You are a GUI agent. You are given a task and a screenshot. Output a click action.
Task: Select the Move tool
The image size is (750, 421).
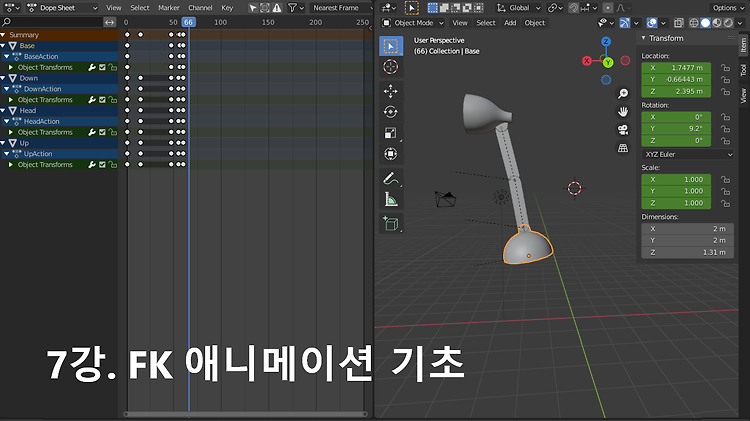(x=391, y=91)
